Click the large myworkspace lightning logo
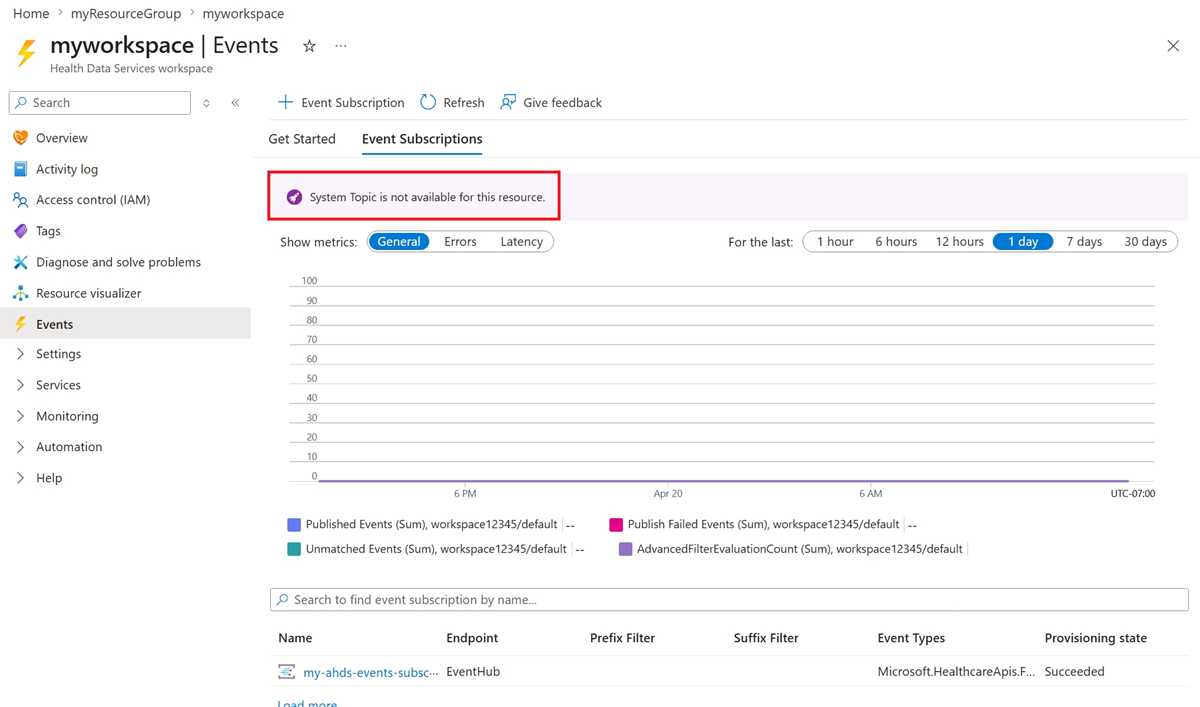This screenshot has width=1200, height=707. [x=27, y=53]
